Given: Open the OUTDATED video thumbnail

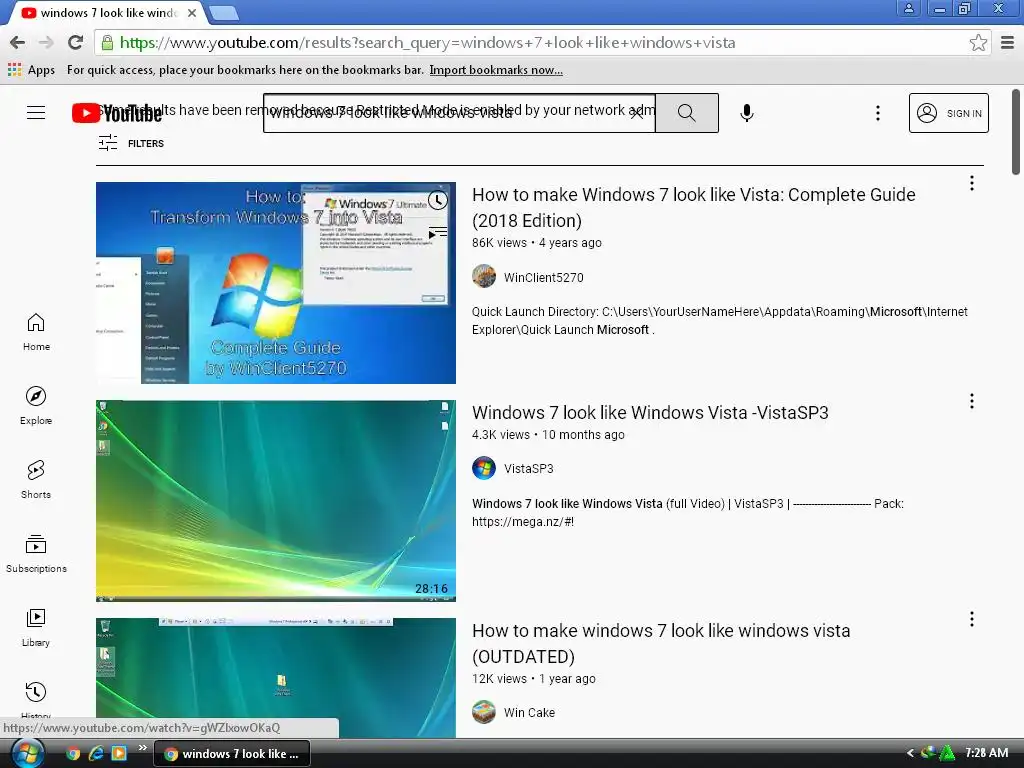Looking at the screenshot, I should click(276, 678).
